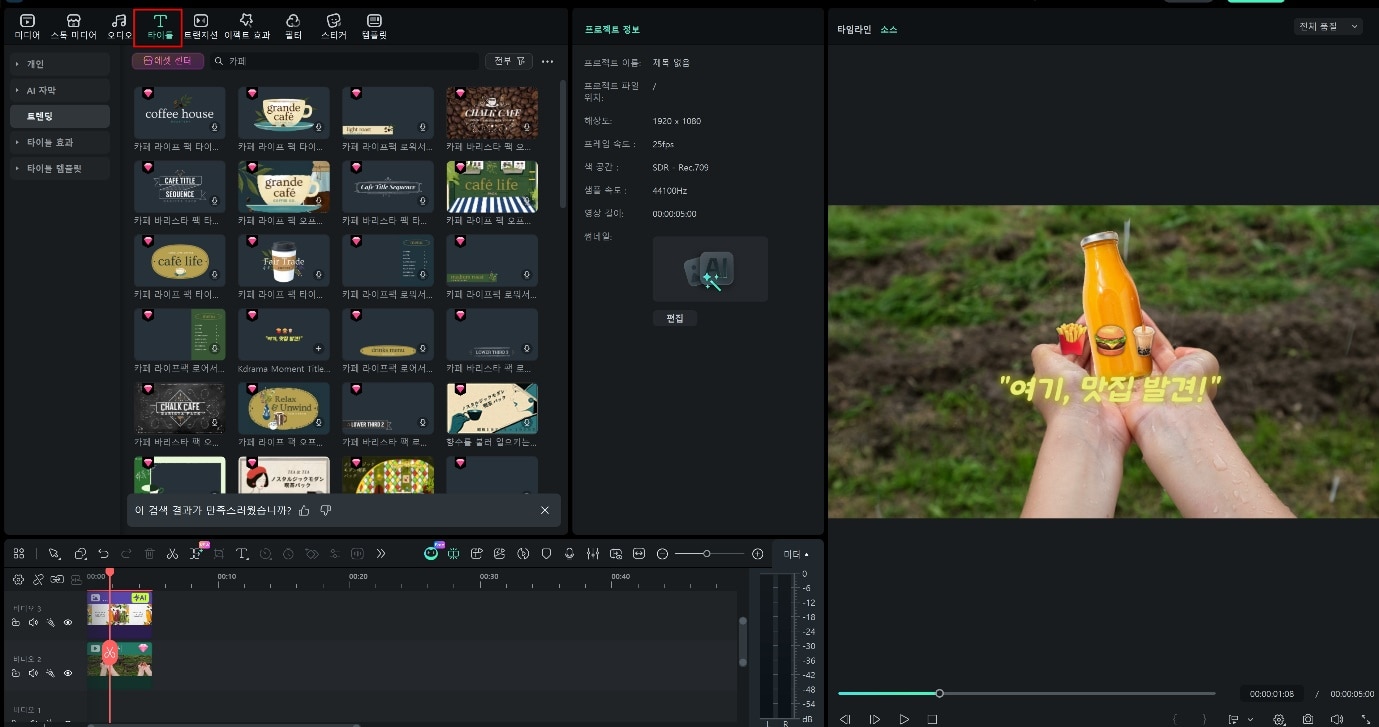Open the preview quality dropdown
Viewport: 1379px width, 727px height.
[x=1327, y=26]
